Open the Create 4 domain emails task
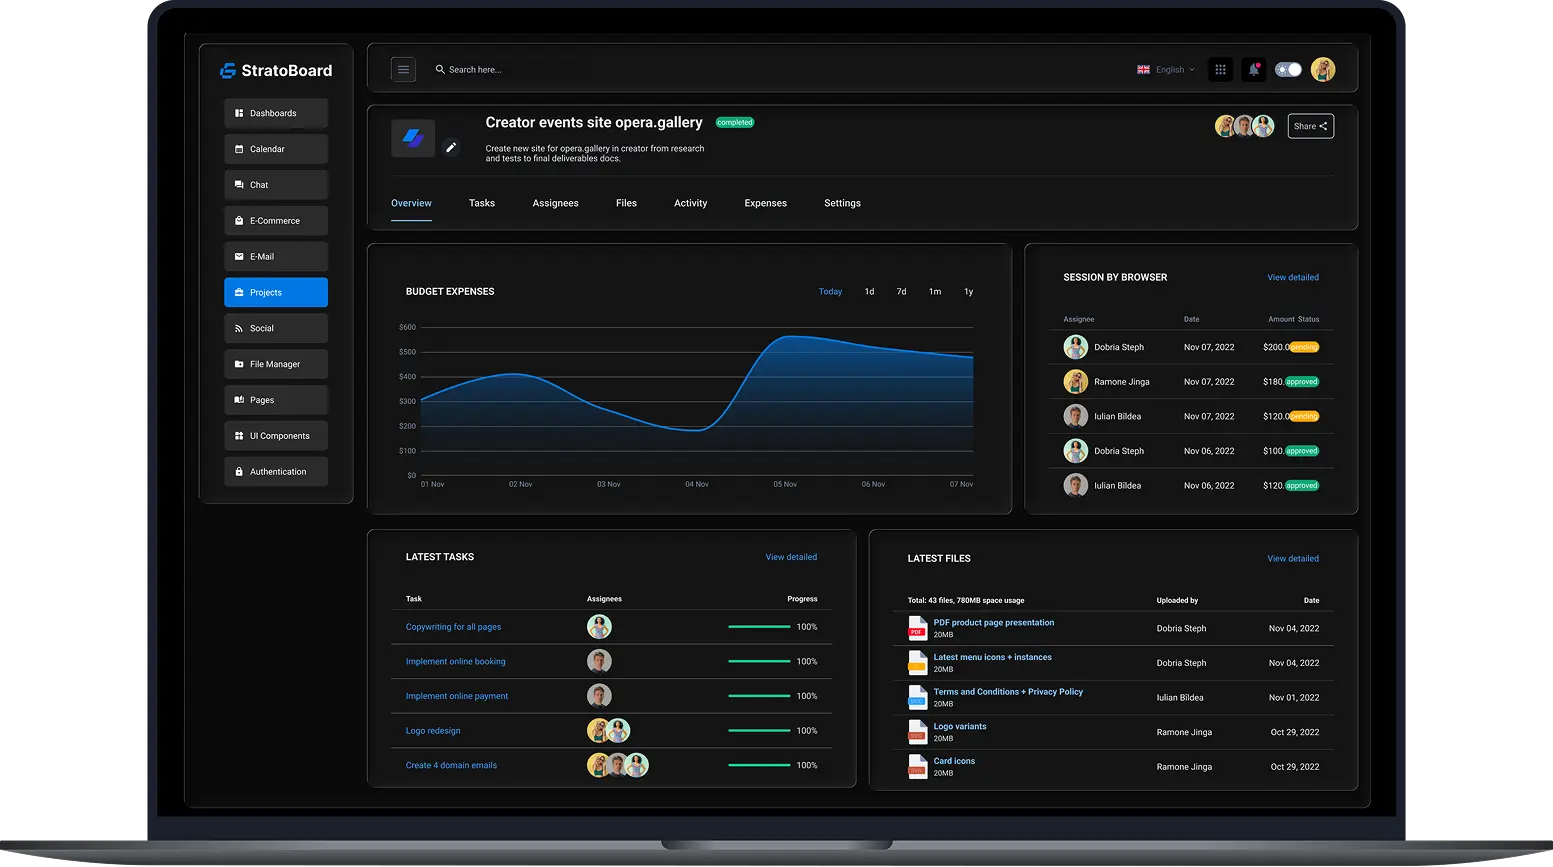This screenshot has height=867, width=1553. [x=451, y=766]
